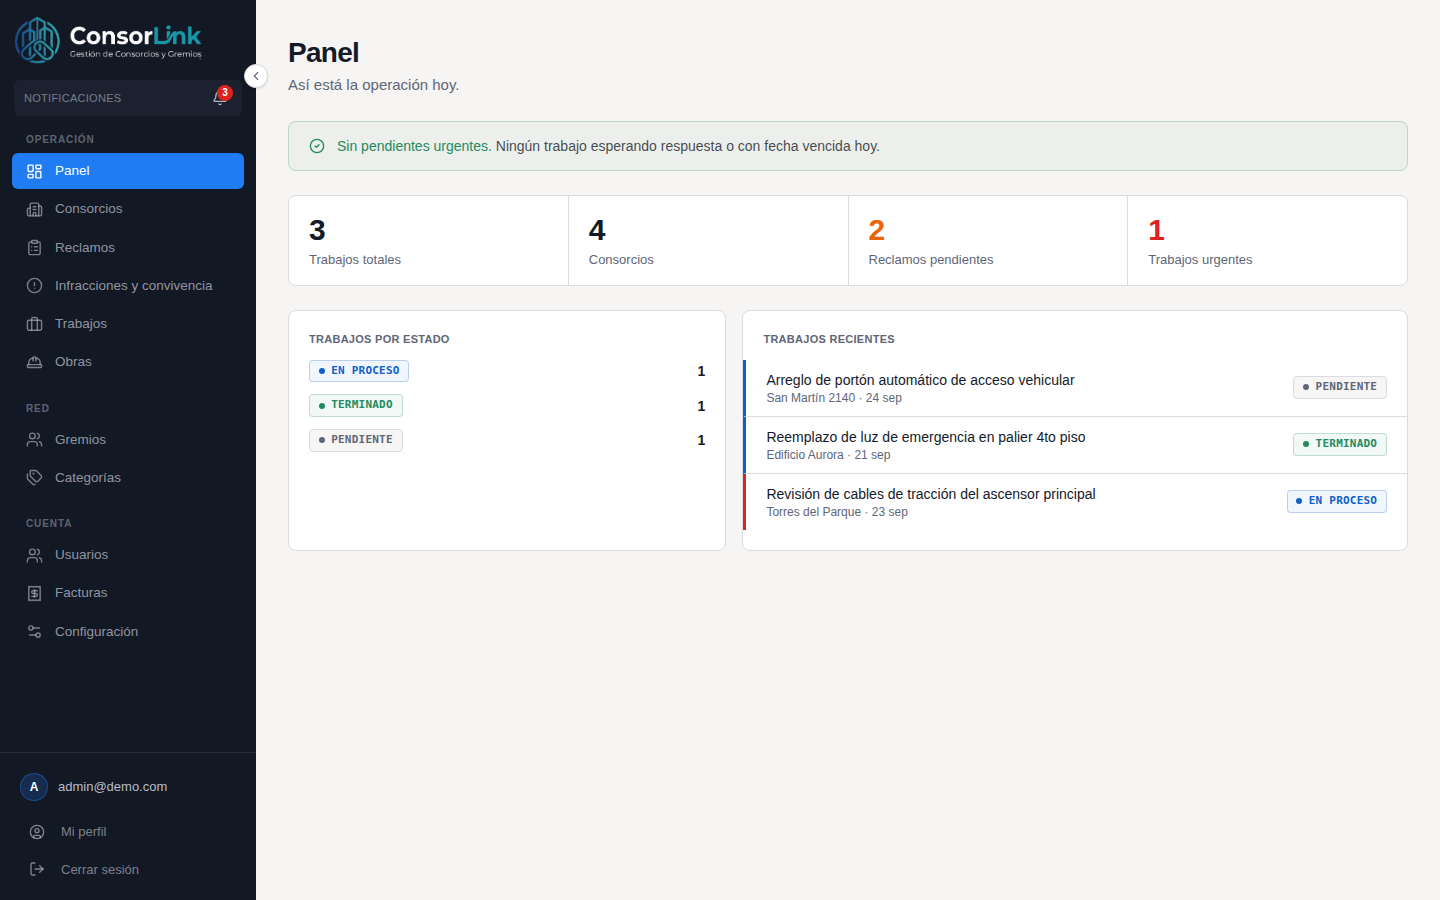The height and width of the screenshot is (900, 1440).
Task: Click 'Sin pendientes urgentes.' banner text
Action: click(x=414, y=146)
